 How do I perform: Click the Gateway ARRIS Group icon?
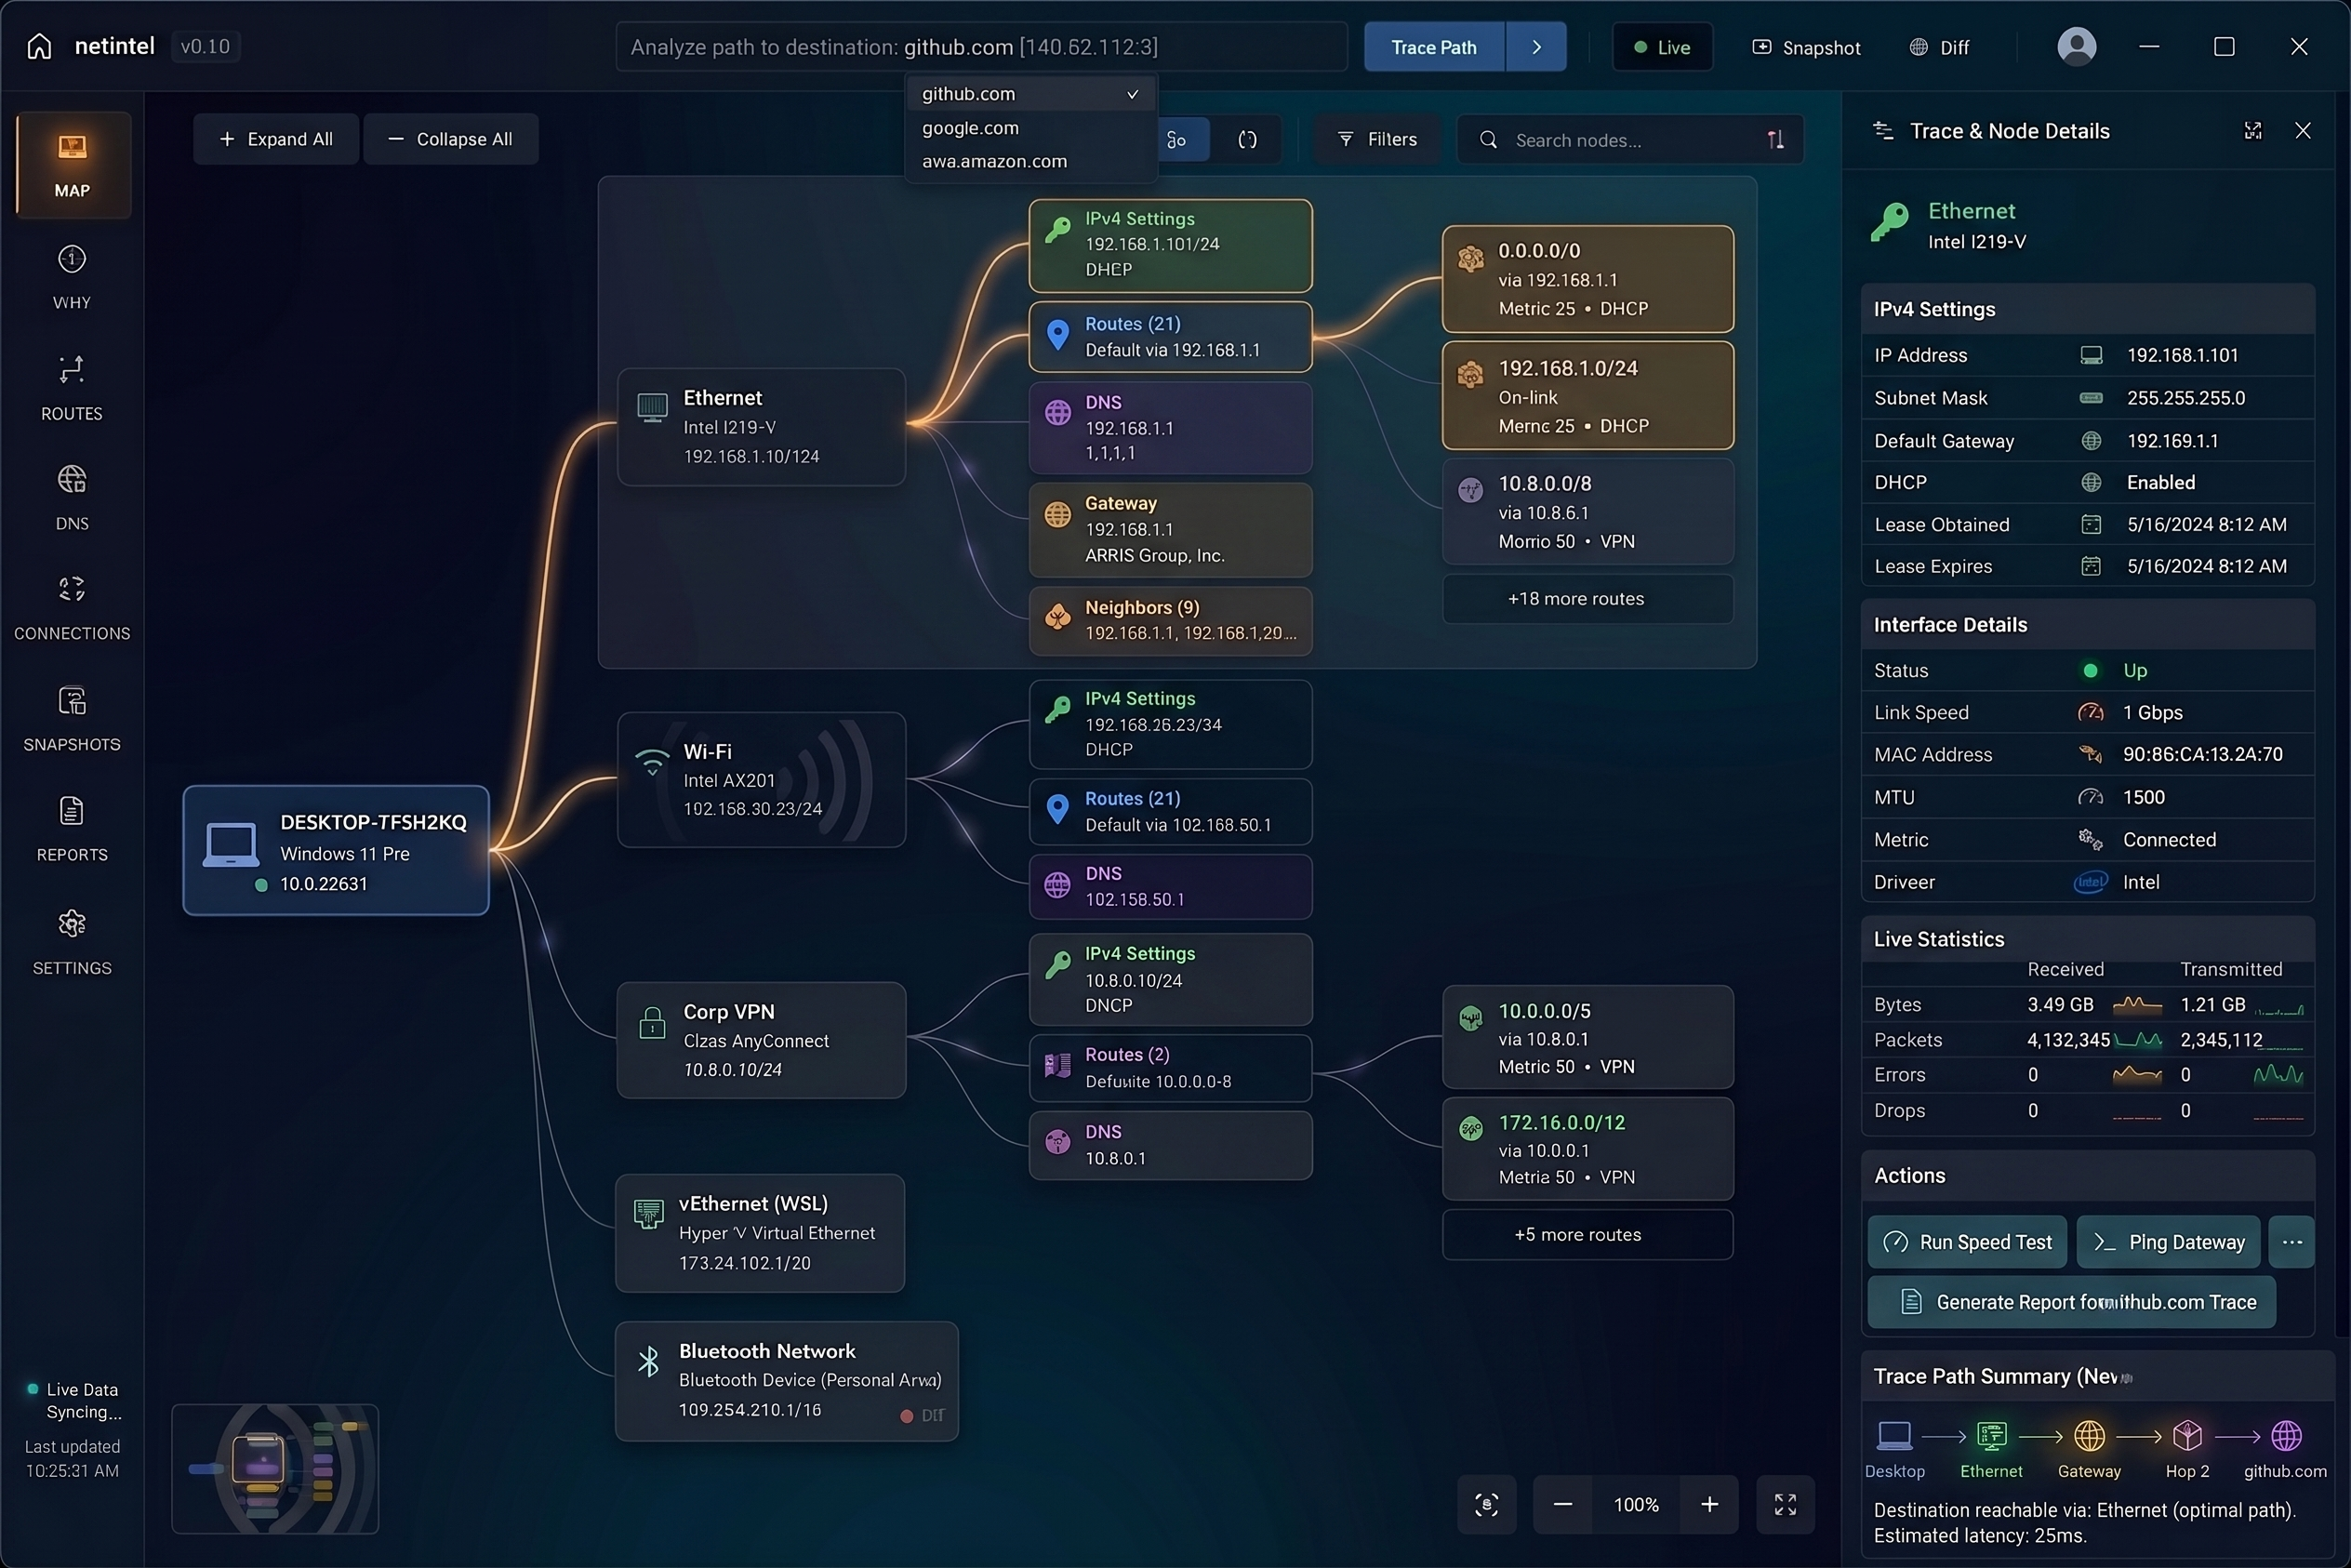tap(1058, 514)
